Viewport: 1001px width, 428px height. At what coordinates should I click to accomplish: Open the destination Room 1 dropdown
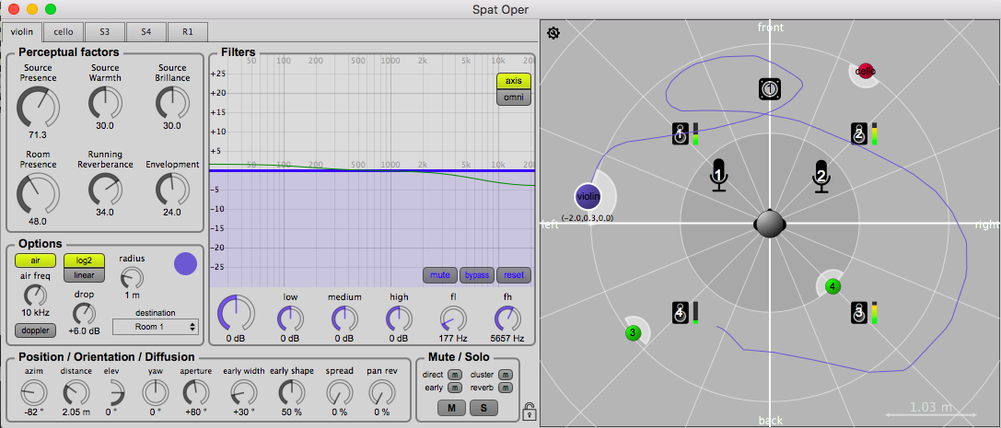click(x=155, y=326)
